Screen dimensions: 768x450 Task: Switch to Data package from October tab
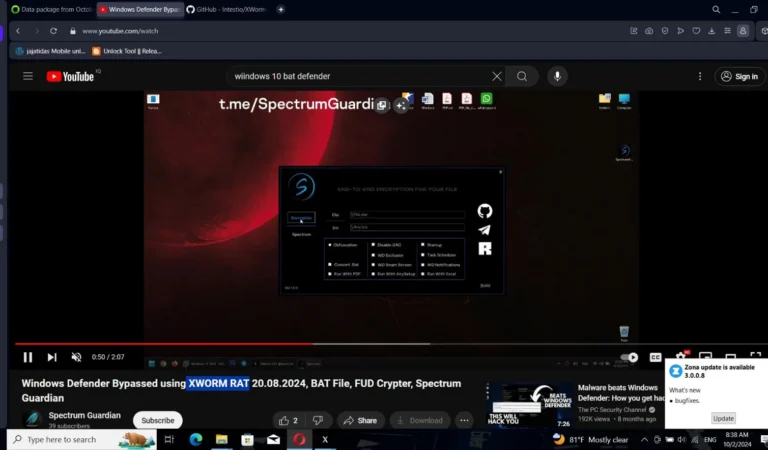(52, 9)
